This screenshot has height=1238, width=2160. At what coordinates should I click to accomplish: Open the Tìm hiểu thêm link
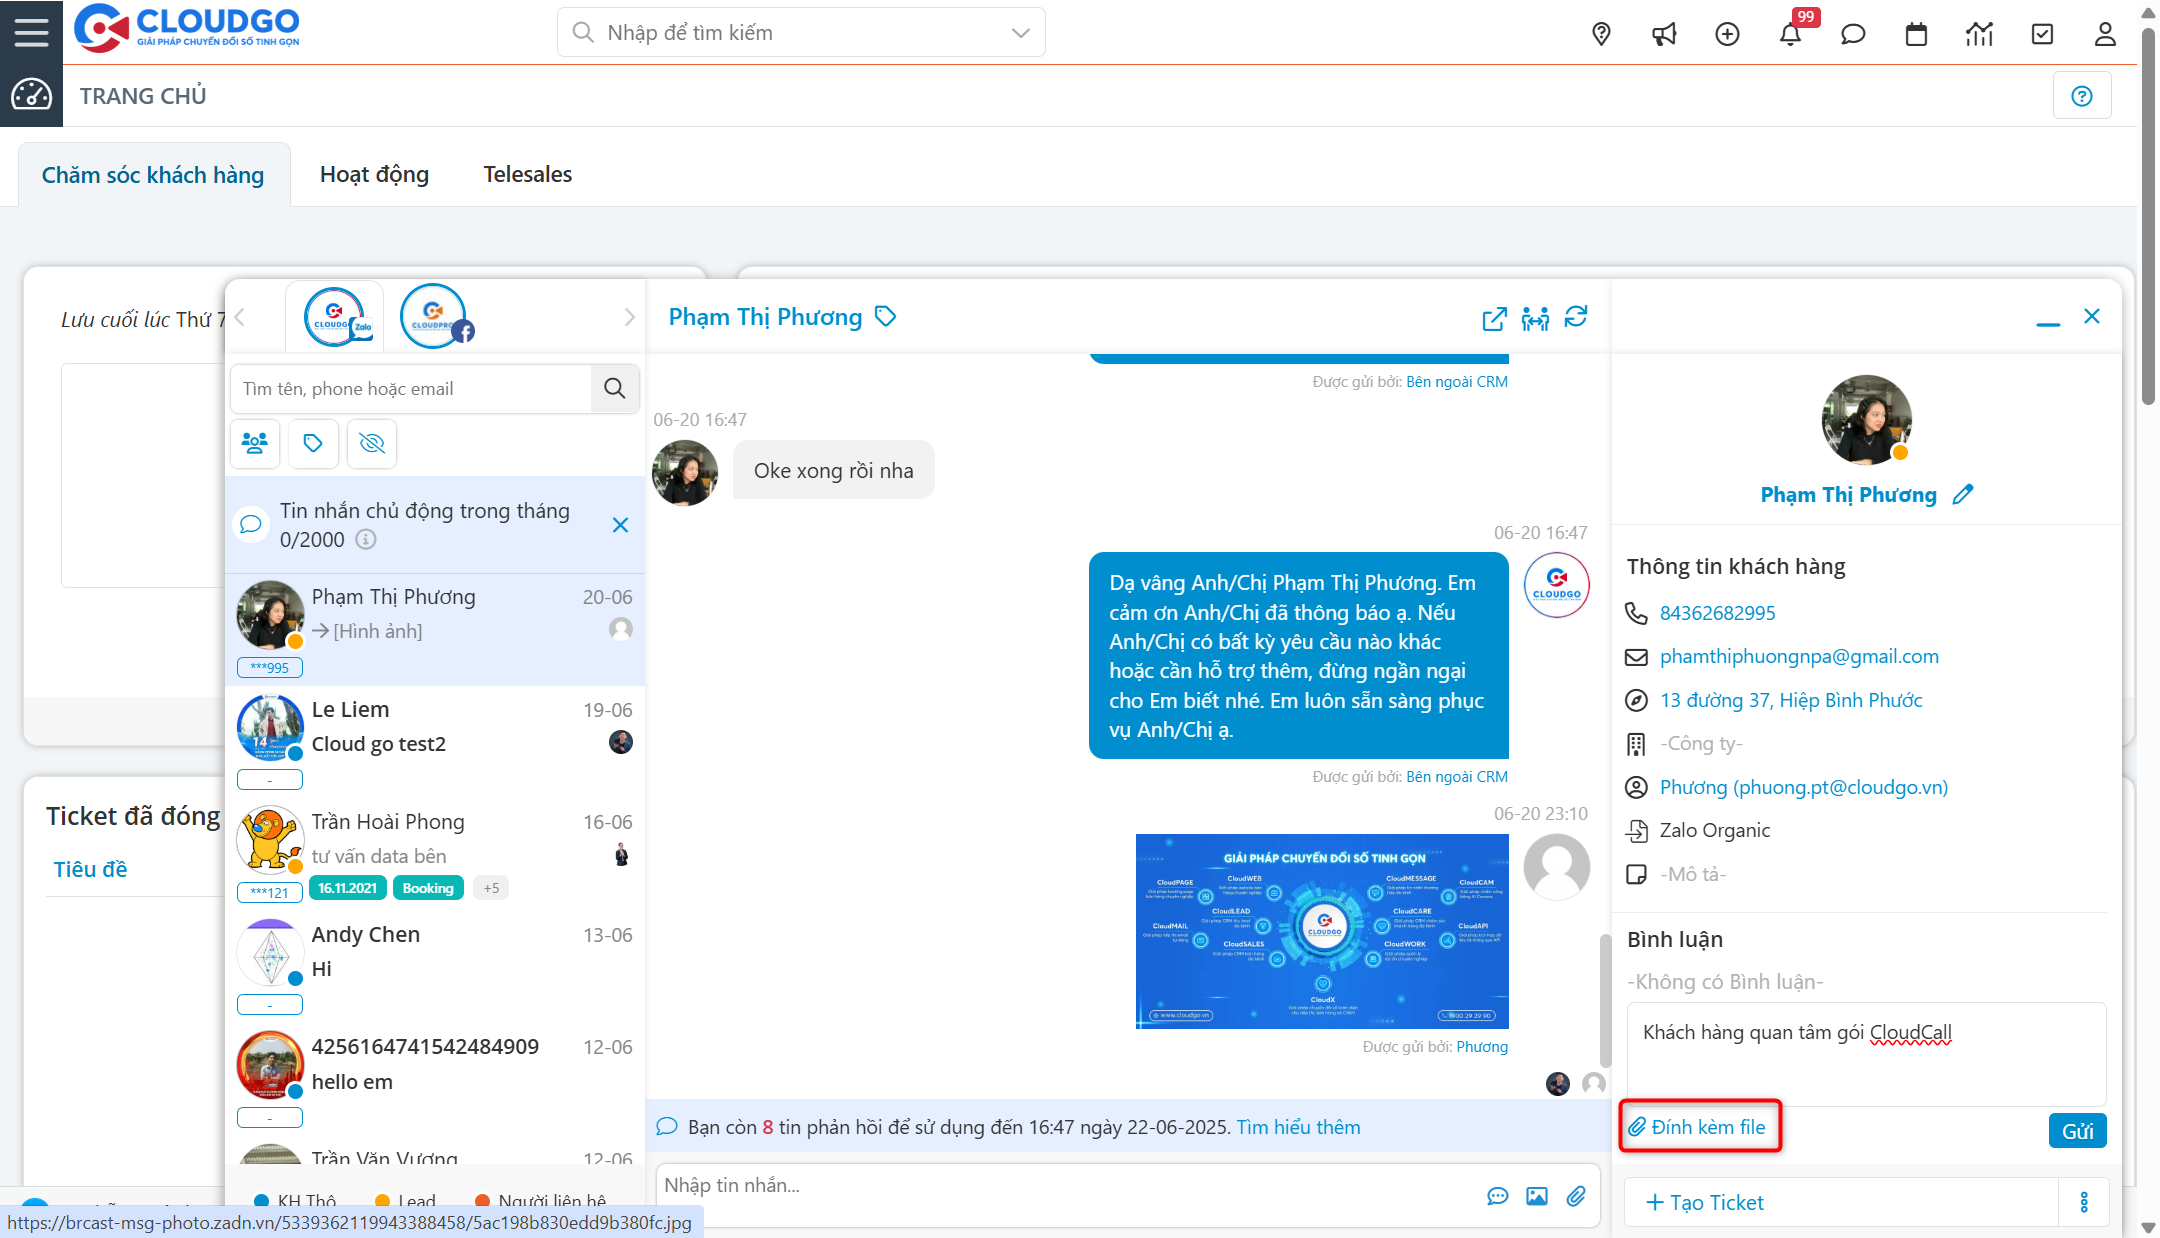(x=1298, y=1126)
